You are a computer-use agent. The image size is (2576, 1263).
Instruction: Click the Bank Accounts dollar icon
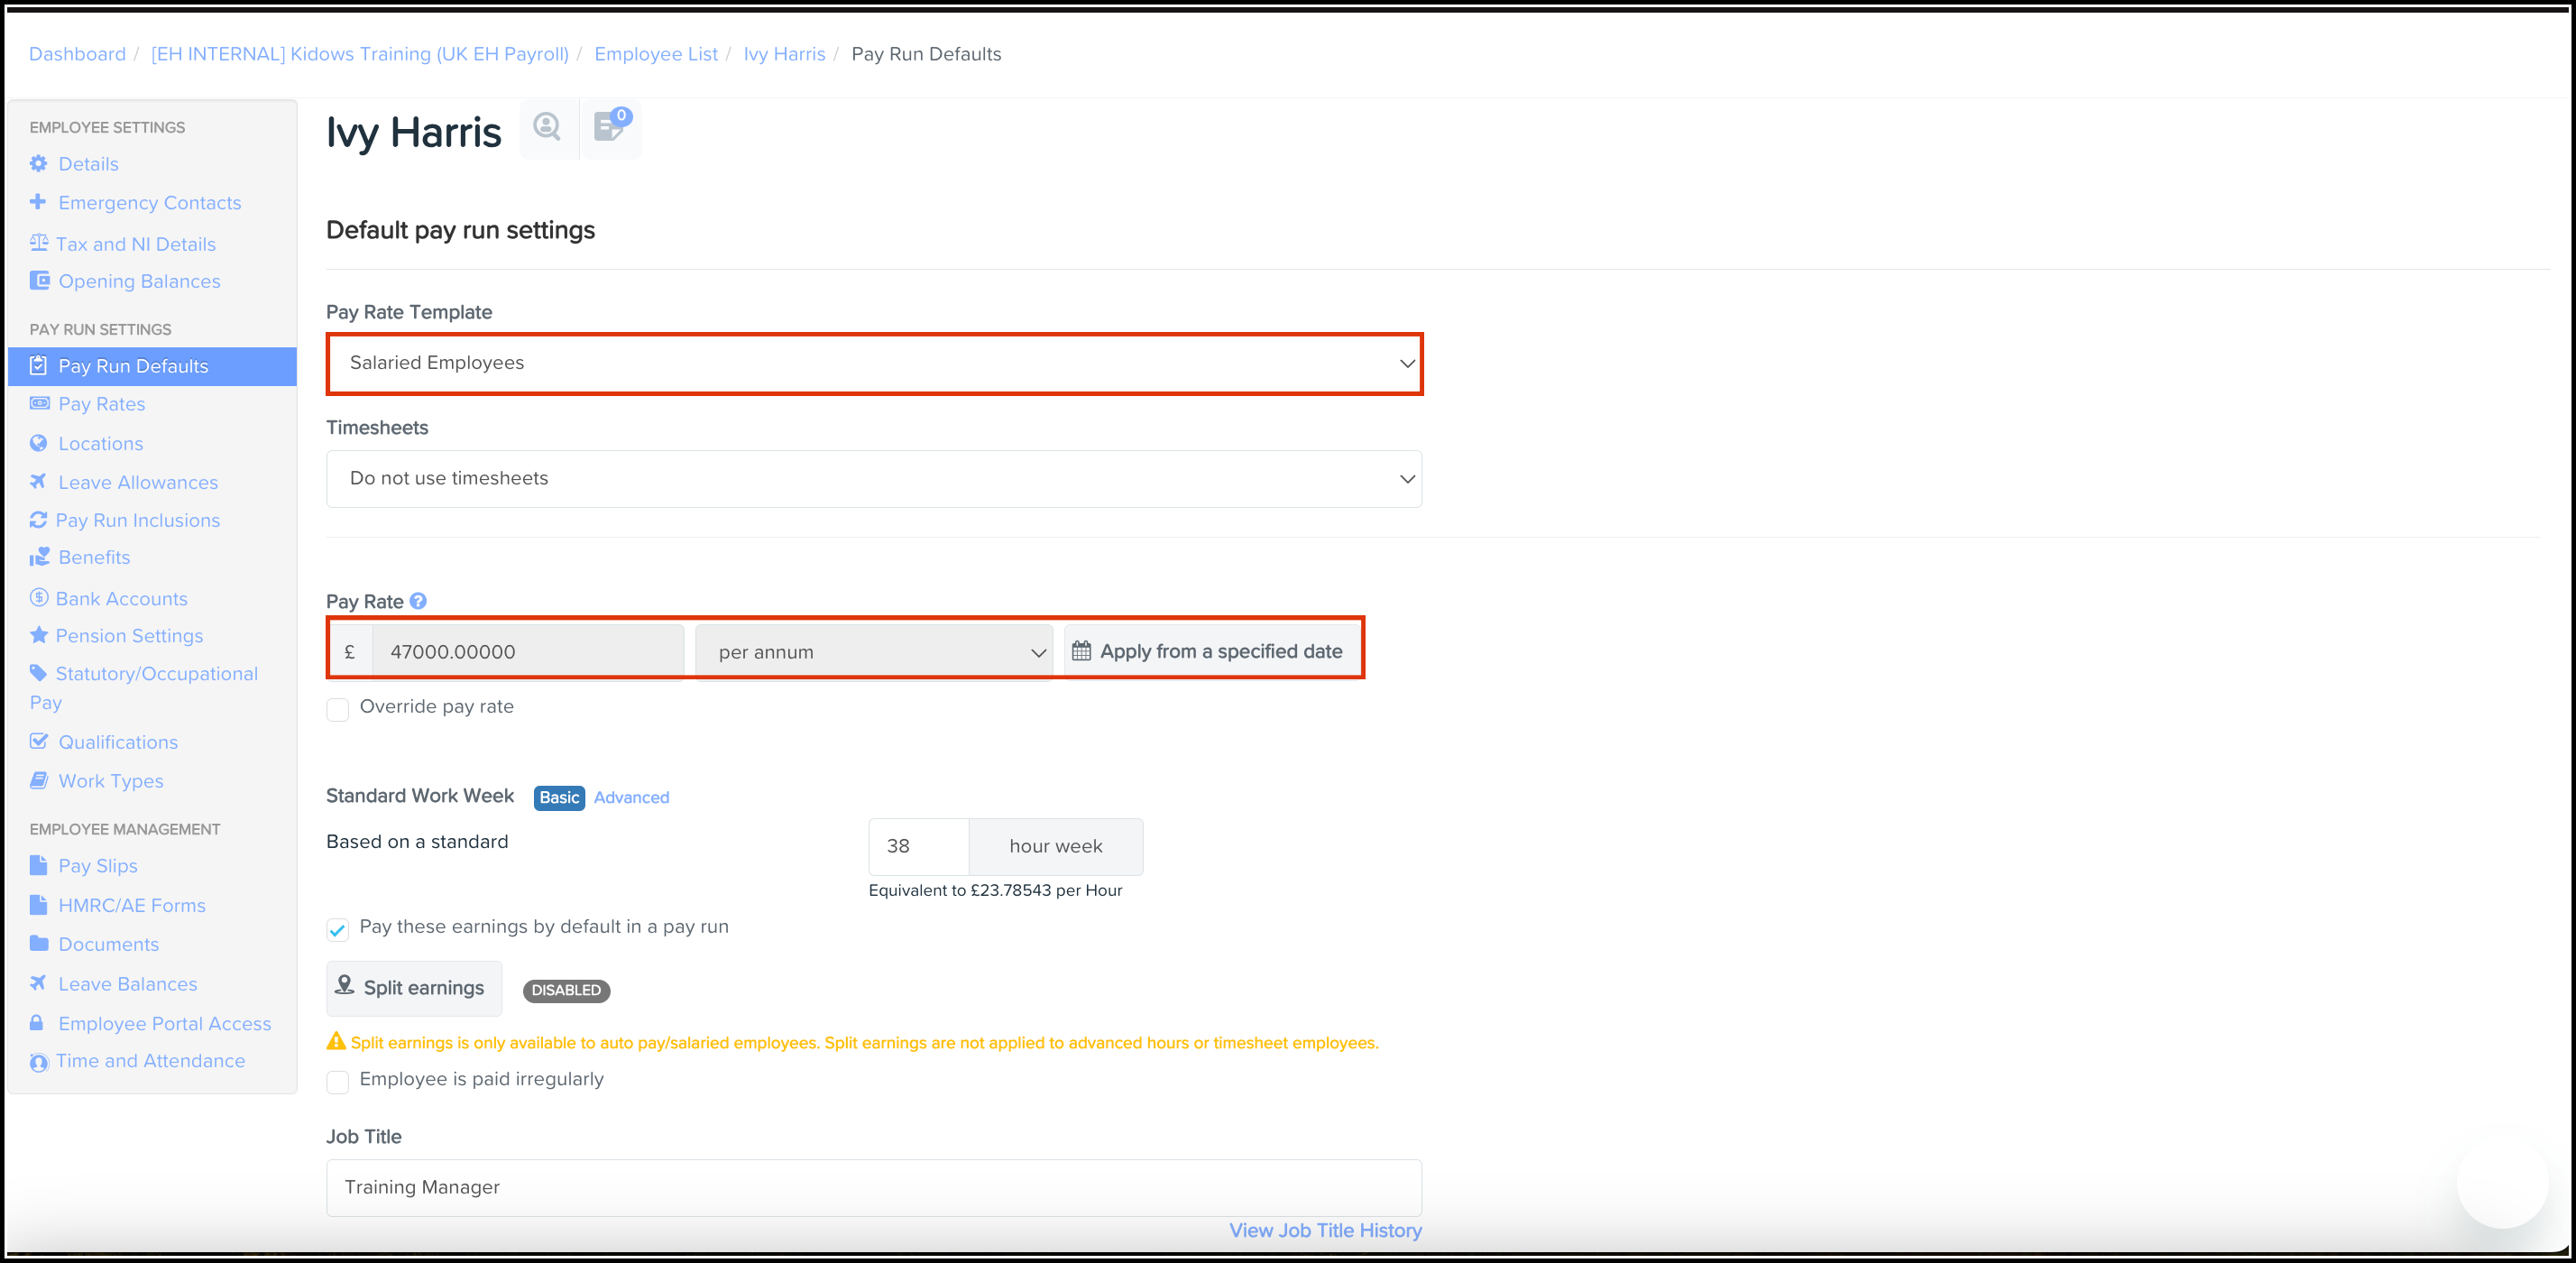(x=39, y=598)
